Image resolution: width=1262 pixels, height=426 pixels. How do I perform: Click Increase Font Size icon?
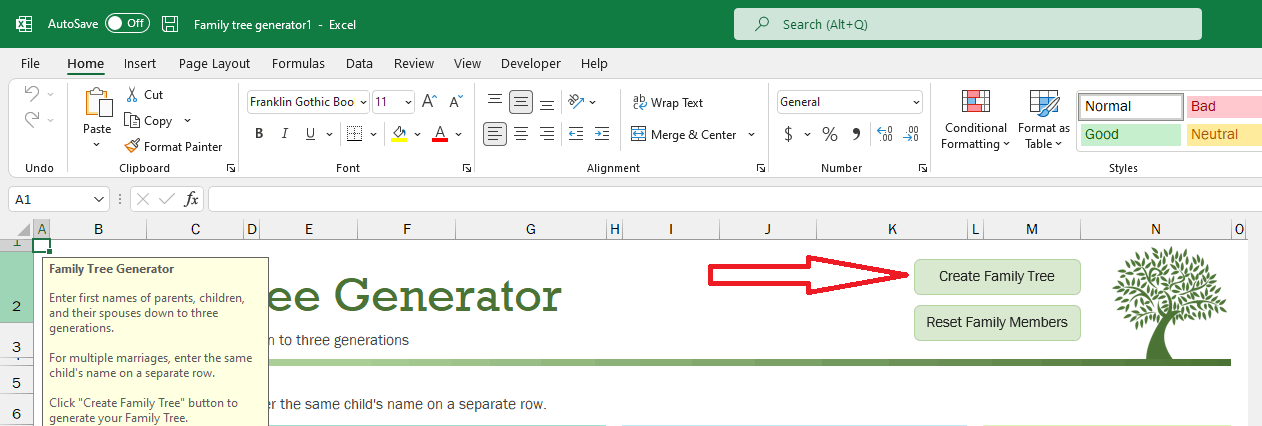pos(429,102)
